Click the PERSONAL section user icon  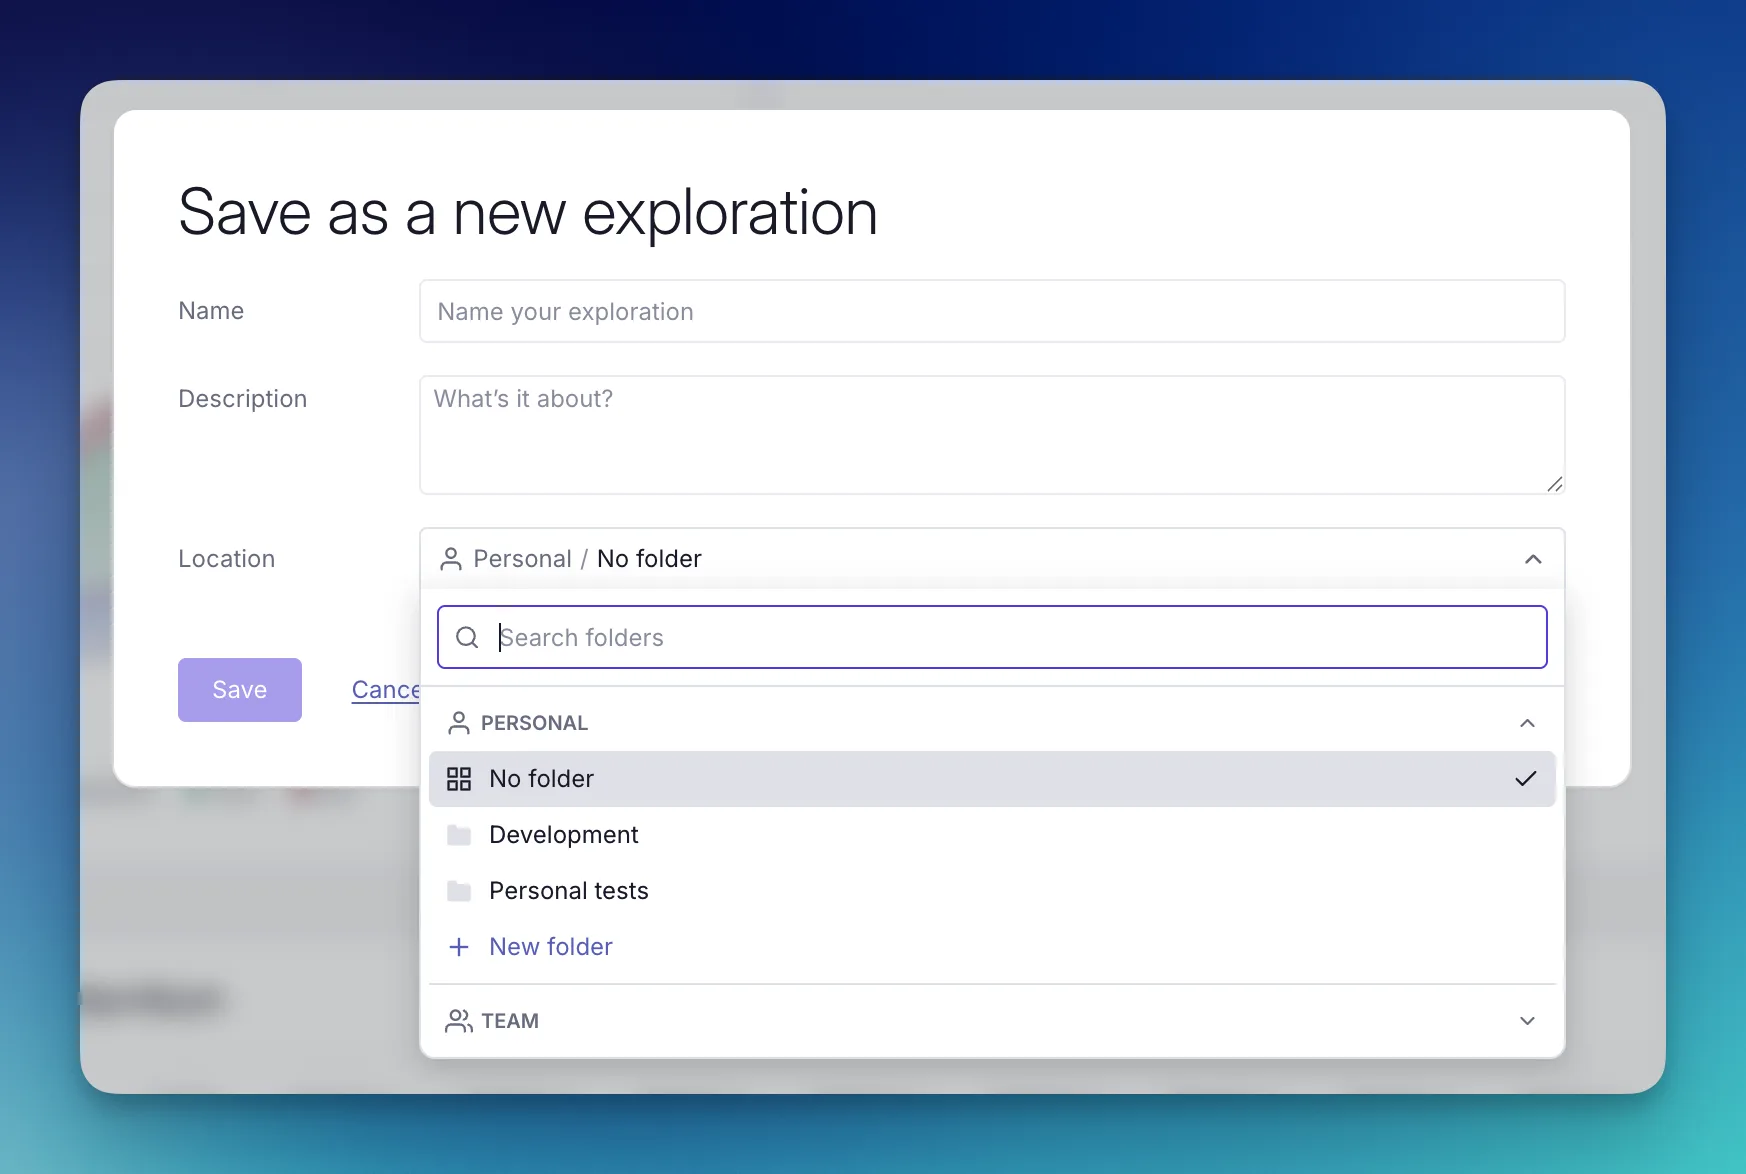pos(459,723)
